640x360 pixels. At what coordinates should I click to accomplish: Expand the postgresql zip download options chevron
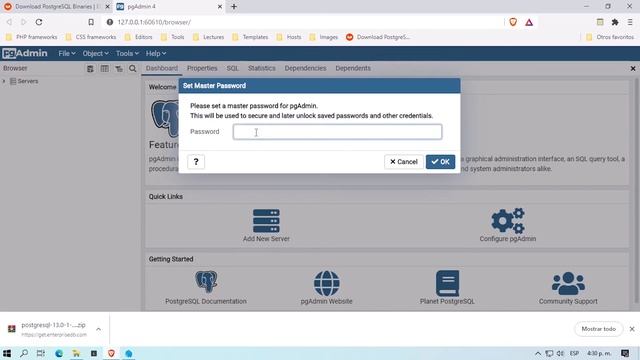click(x=98, y=329)
